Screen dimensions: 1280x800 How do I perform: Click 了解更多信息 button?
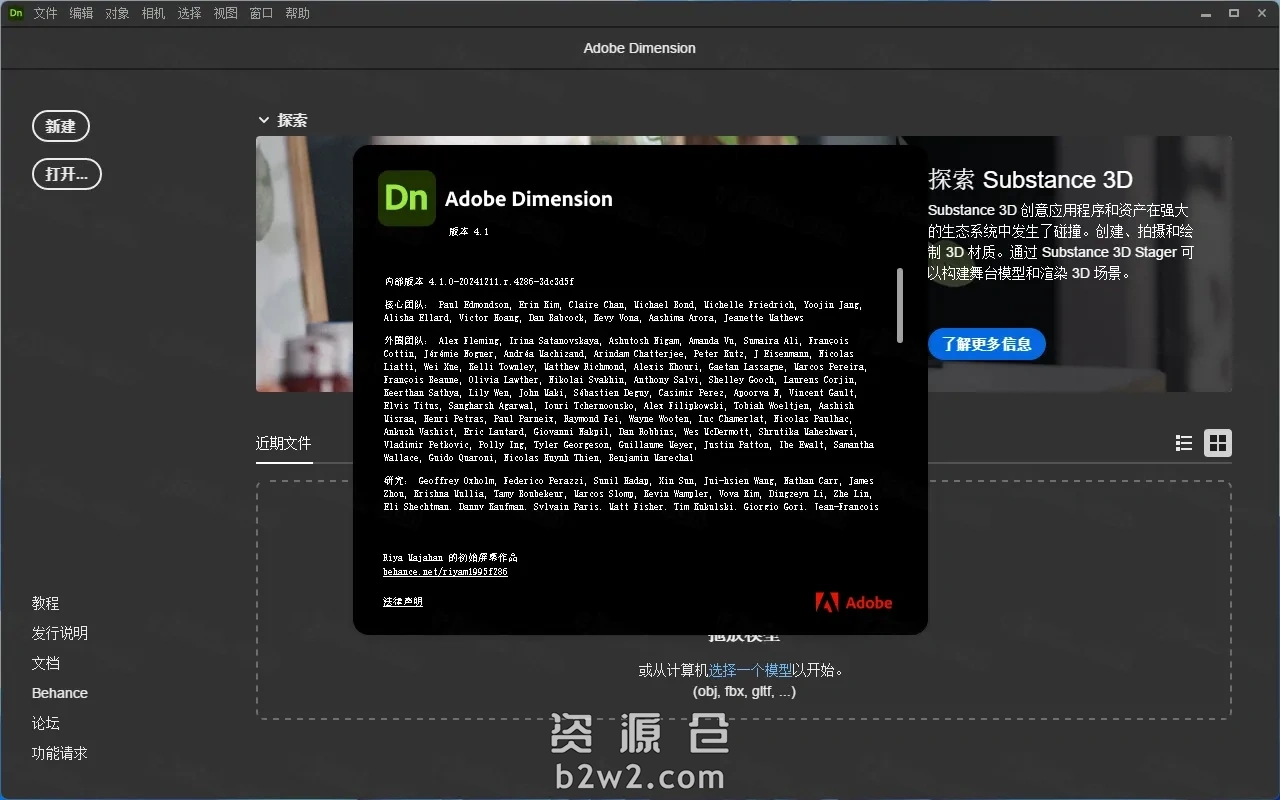click(x=986, y=344)
